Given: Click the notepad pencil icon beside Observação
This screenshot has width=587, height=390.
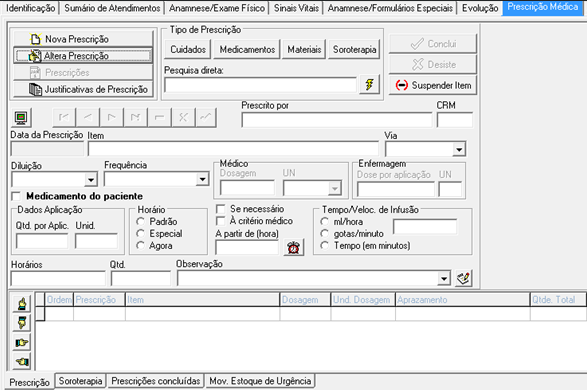Looking at the screenshot, I should click(x=463, y=278).
